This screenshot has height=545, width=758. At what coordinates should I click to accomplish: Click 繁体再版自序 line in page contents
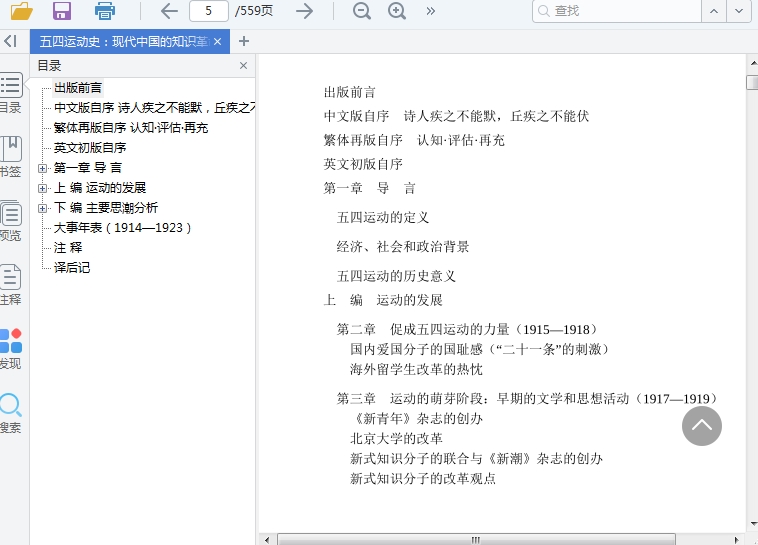tap(414, 140)
